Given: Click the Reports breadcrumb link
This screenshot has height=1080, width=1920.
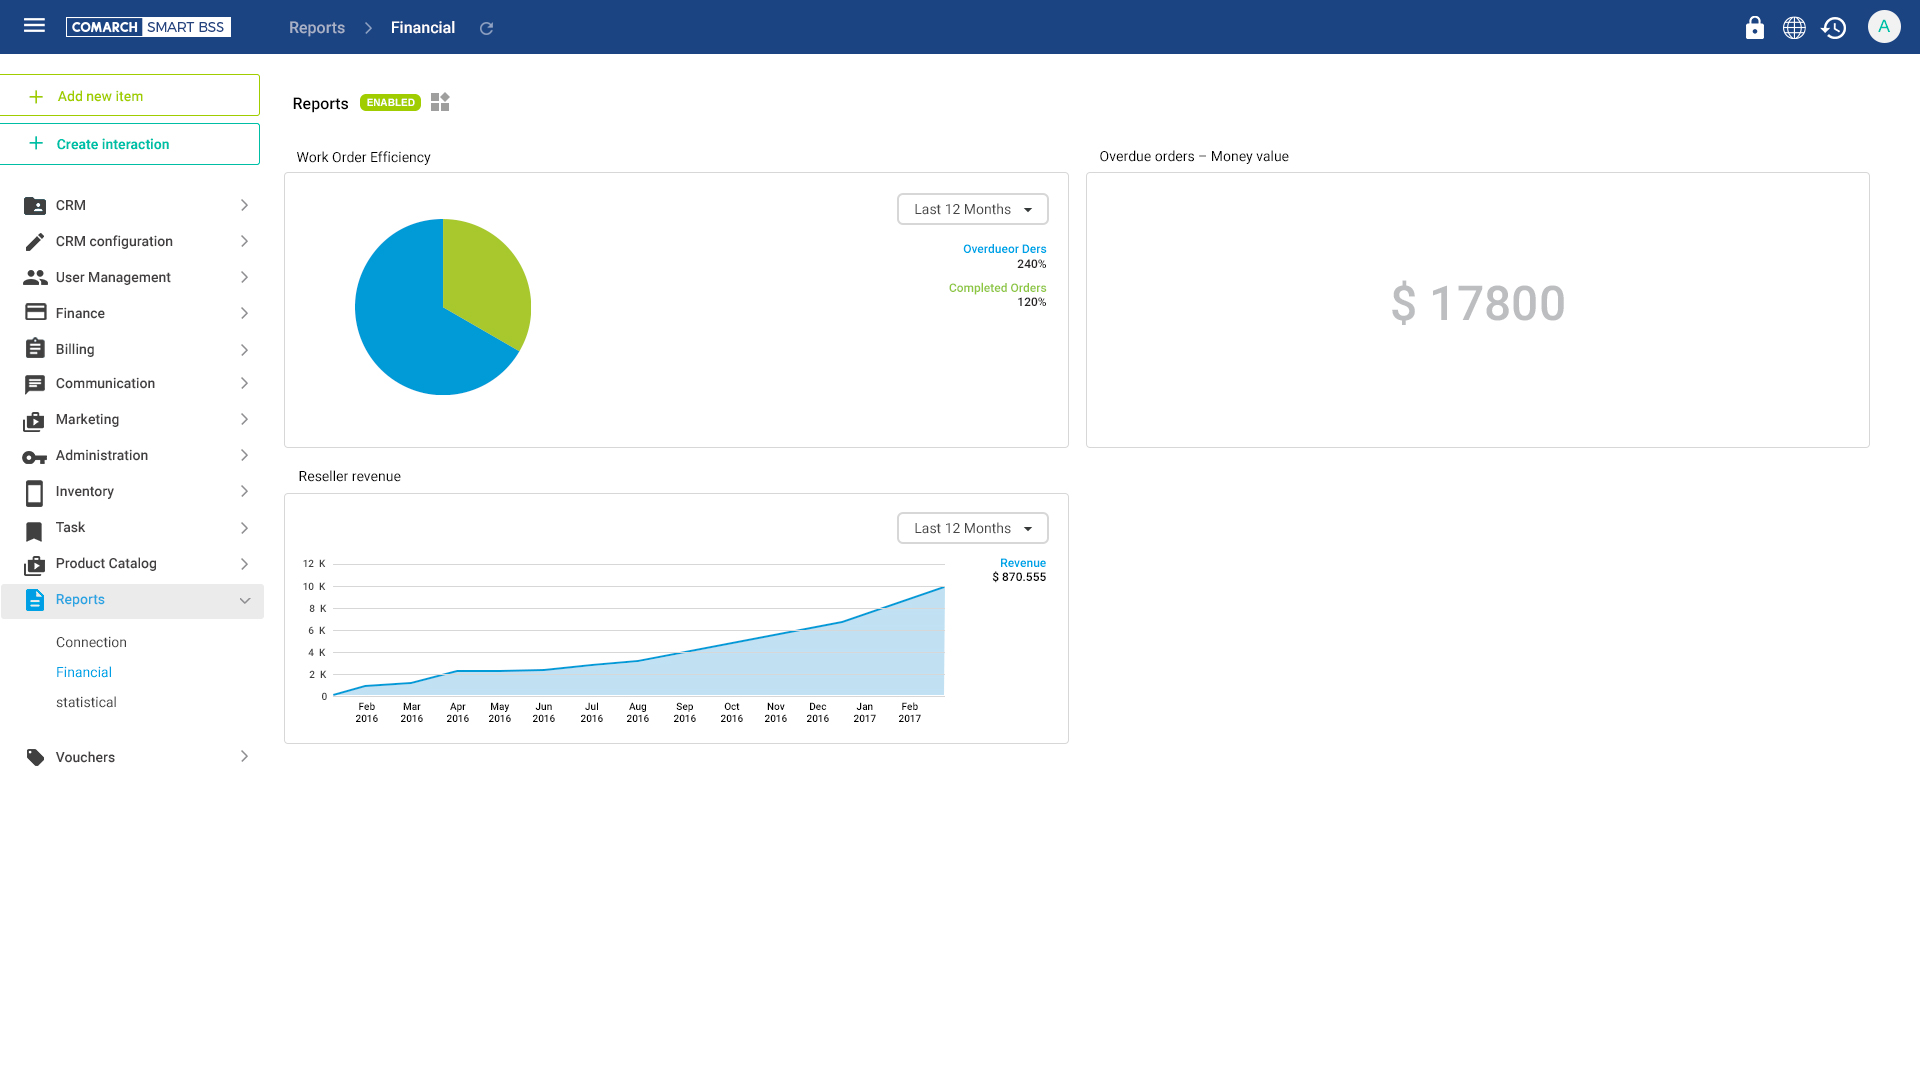Looking at the screenshot, I should click(316, 28).
